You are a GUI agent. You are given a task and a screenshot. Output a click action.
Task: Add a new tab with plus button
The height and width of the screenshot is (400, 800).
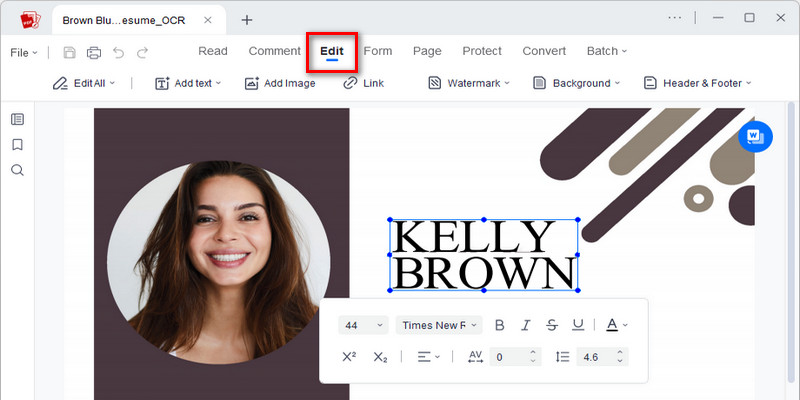[x=247, y=20]
